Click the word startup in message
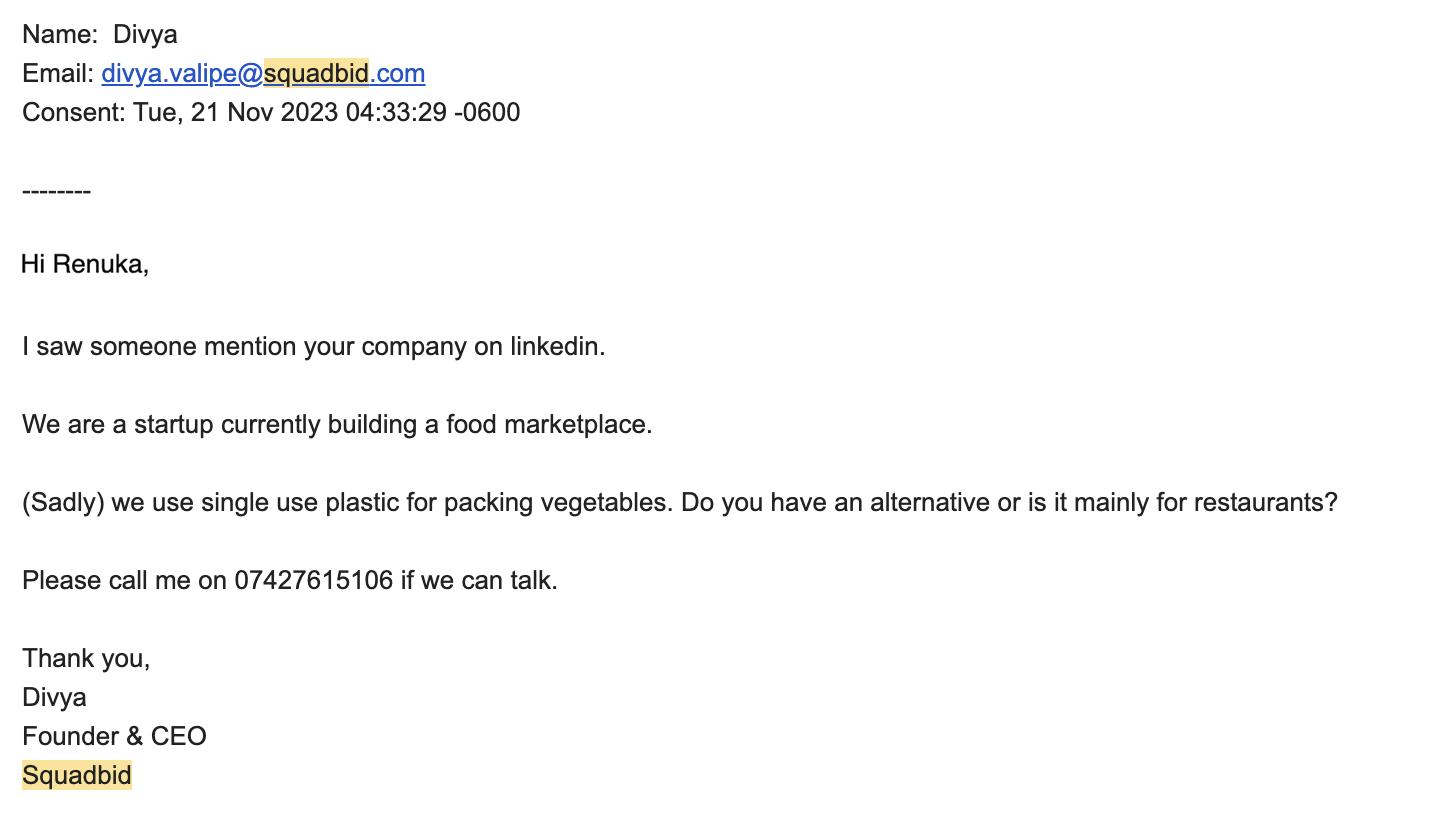Viewport: 1432px width, 828px height. (174, 424)
